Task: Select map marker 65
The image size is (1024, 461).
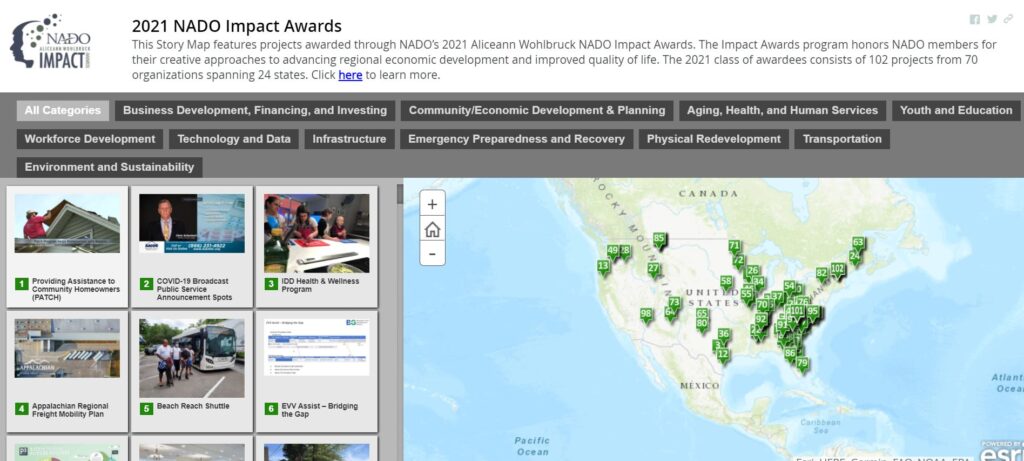Action: pos(702,314)
